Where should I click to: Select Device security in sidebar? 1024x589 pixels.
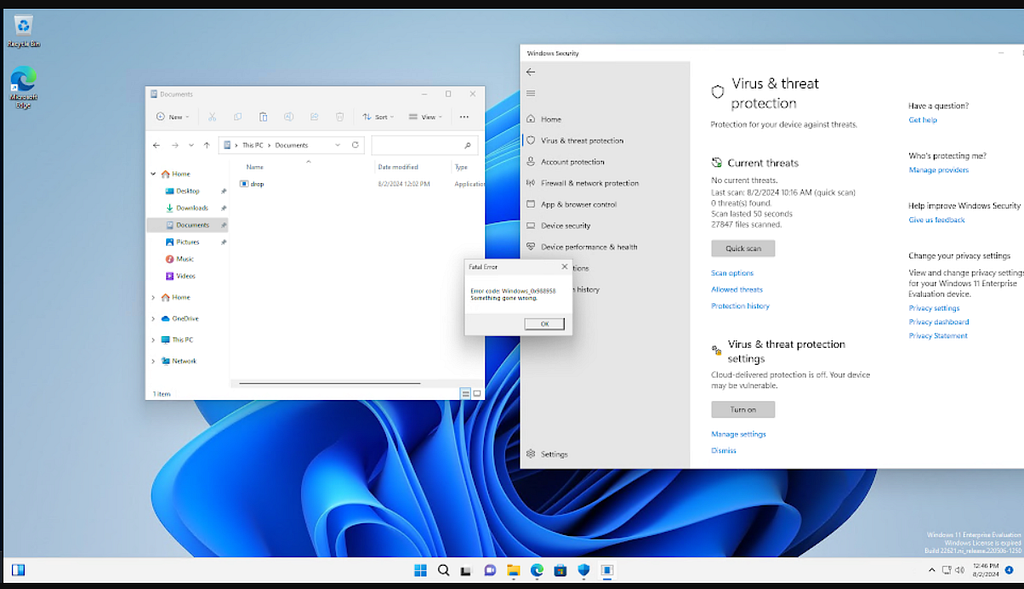click(x=606, y=225)
